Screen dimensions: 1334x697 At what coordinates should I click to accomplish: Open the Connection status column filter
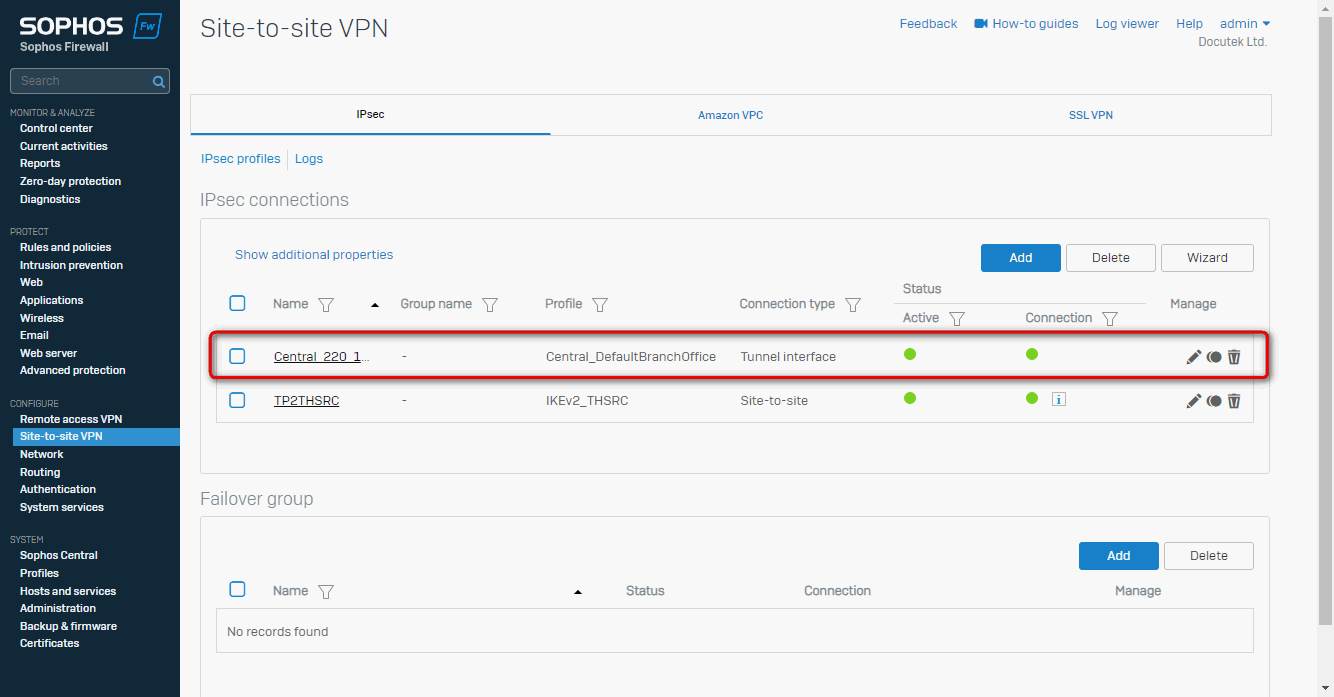[x=1110, y=319]
